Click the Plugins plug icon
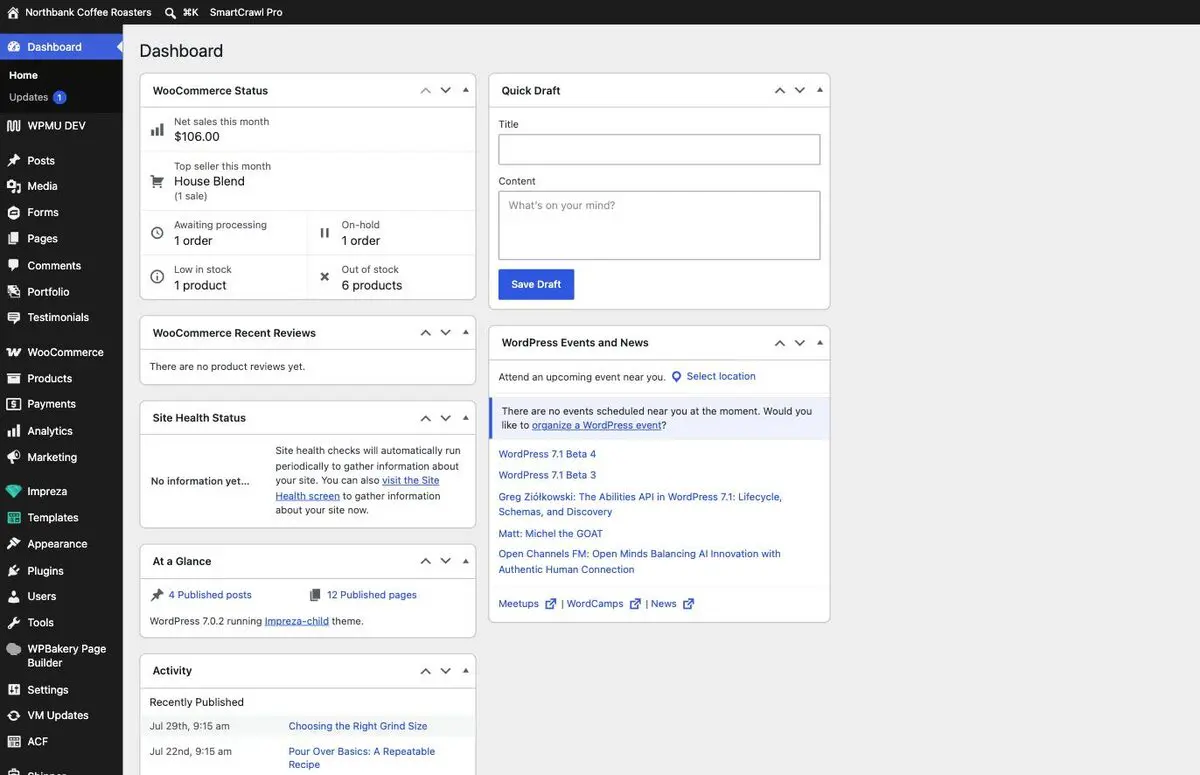 (x=13, y=570)
